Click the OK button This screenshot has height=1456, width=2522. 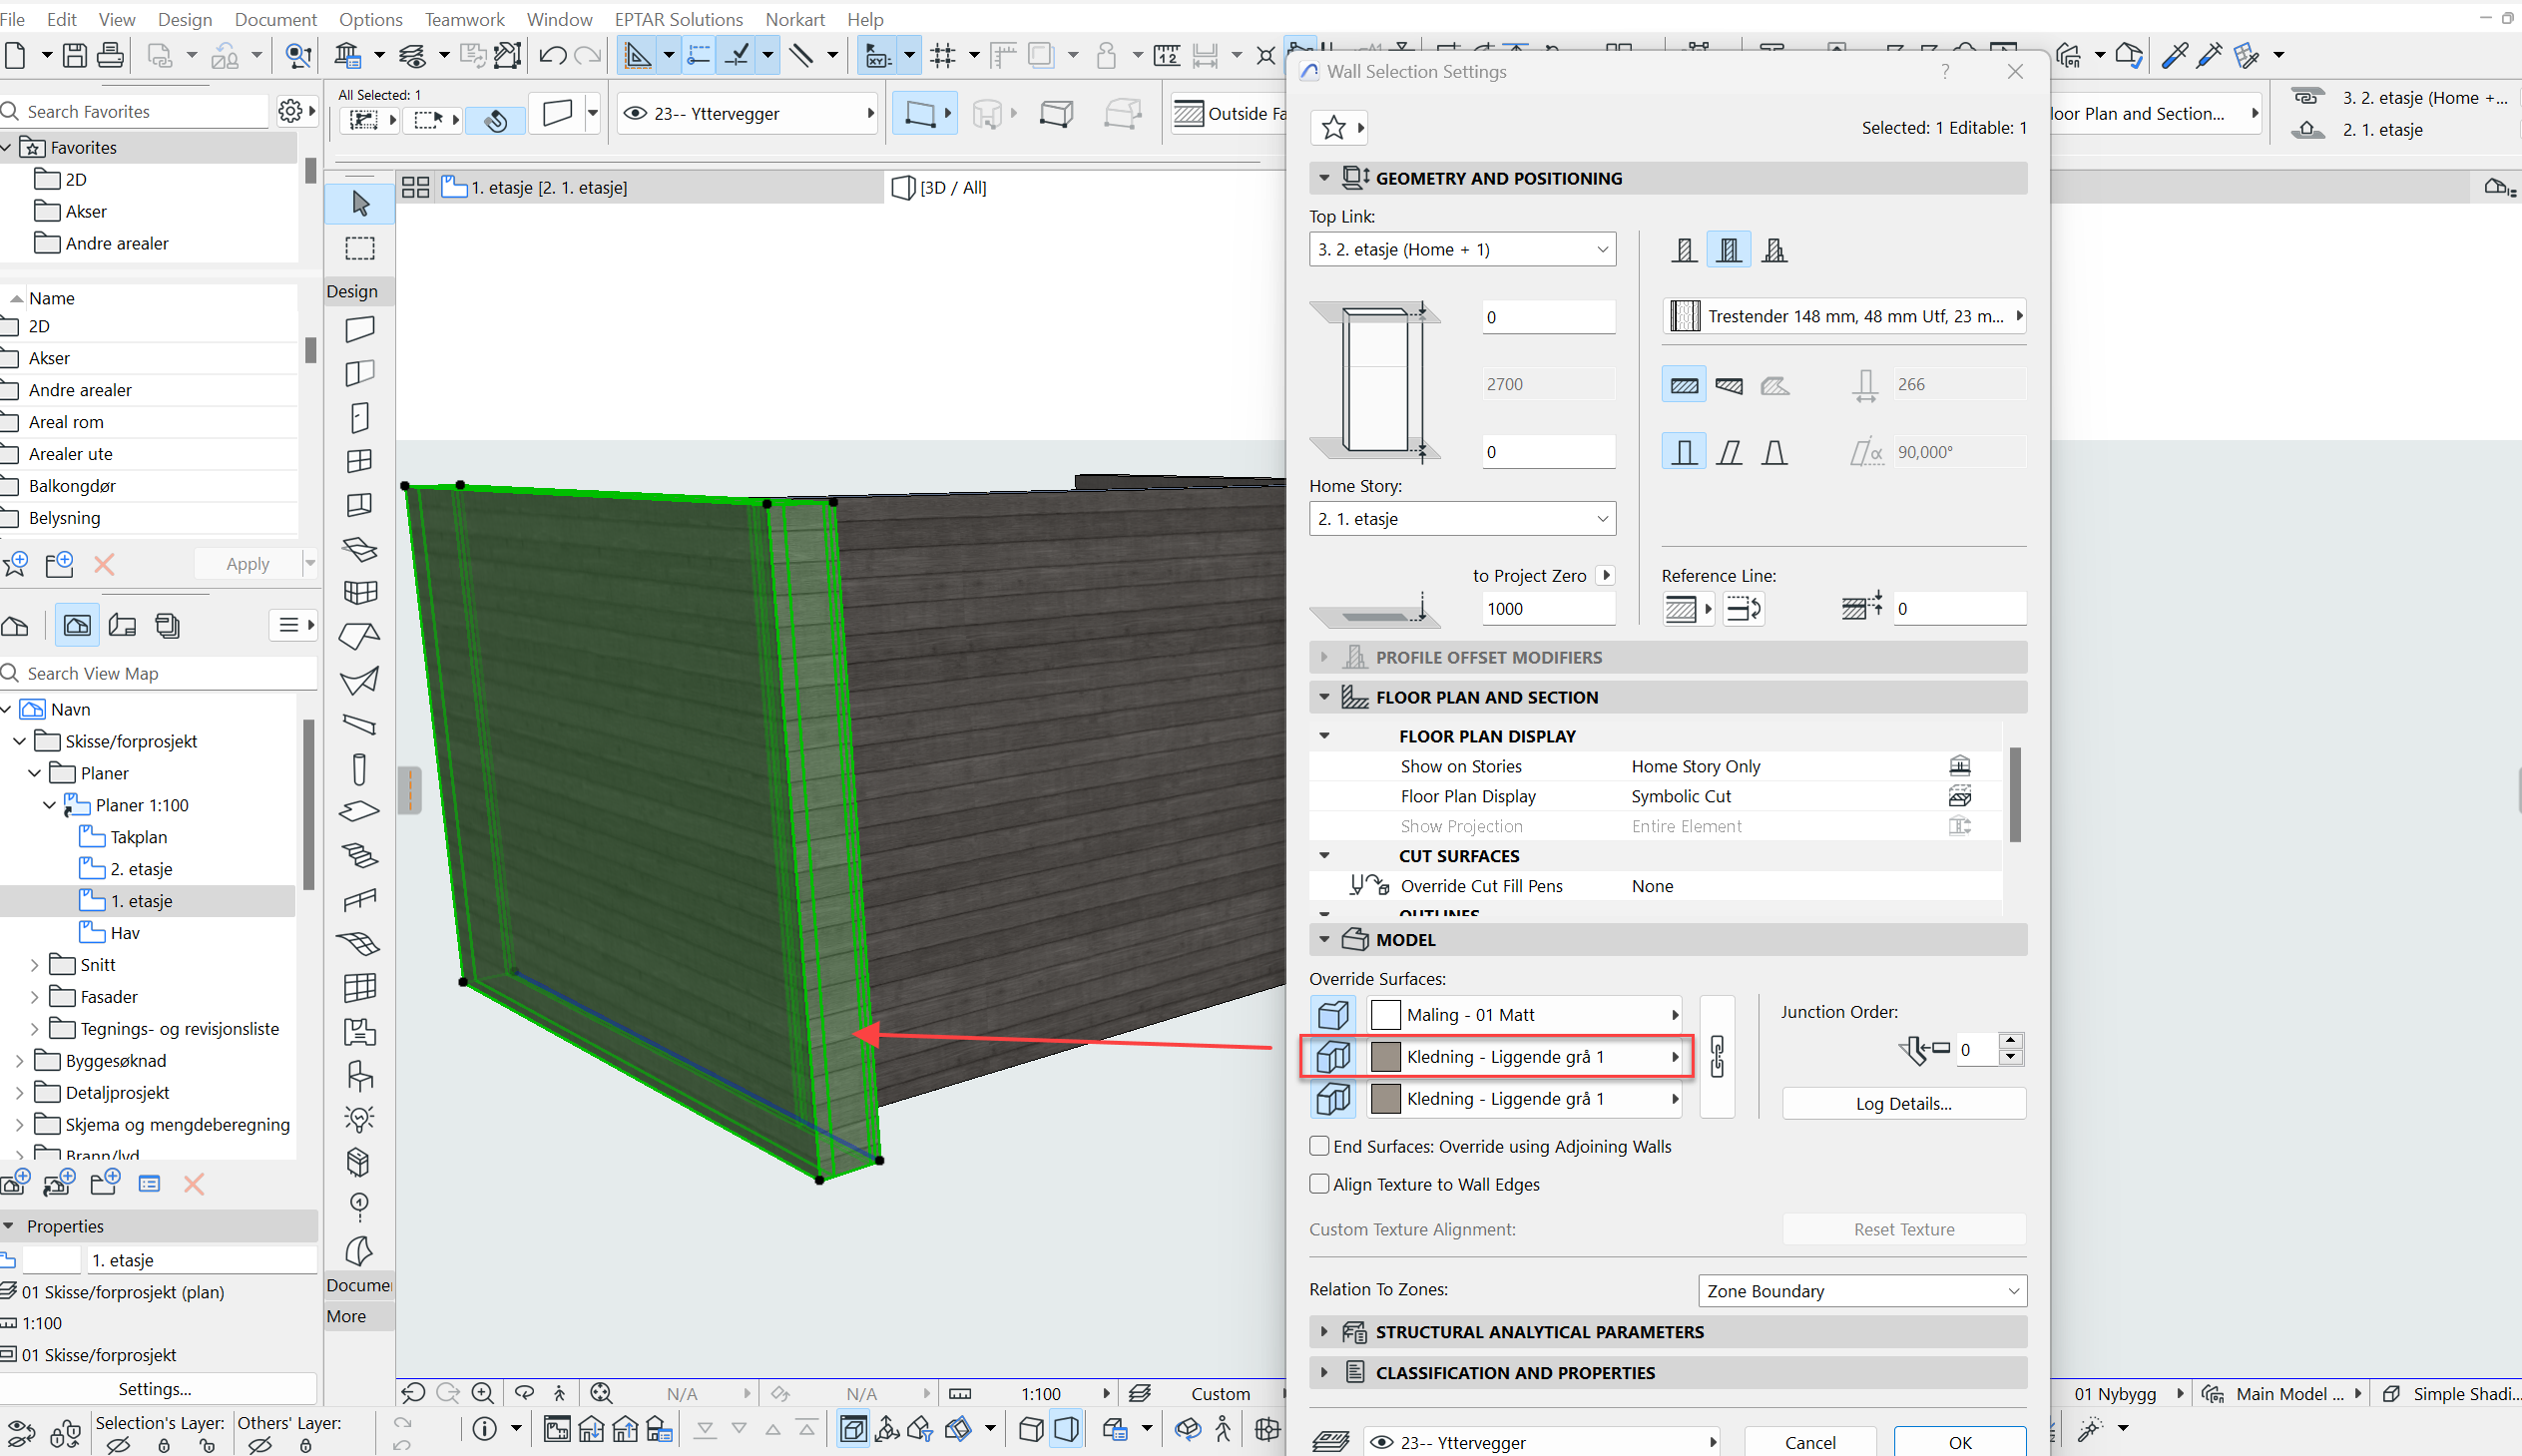click(x=1959, y=1442)
